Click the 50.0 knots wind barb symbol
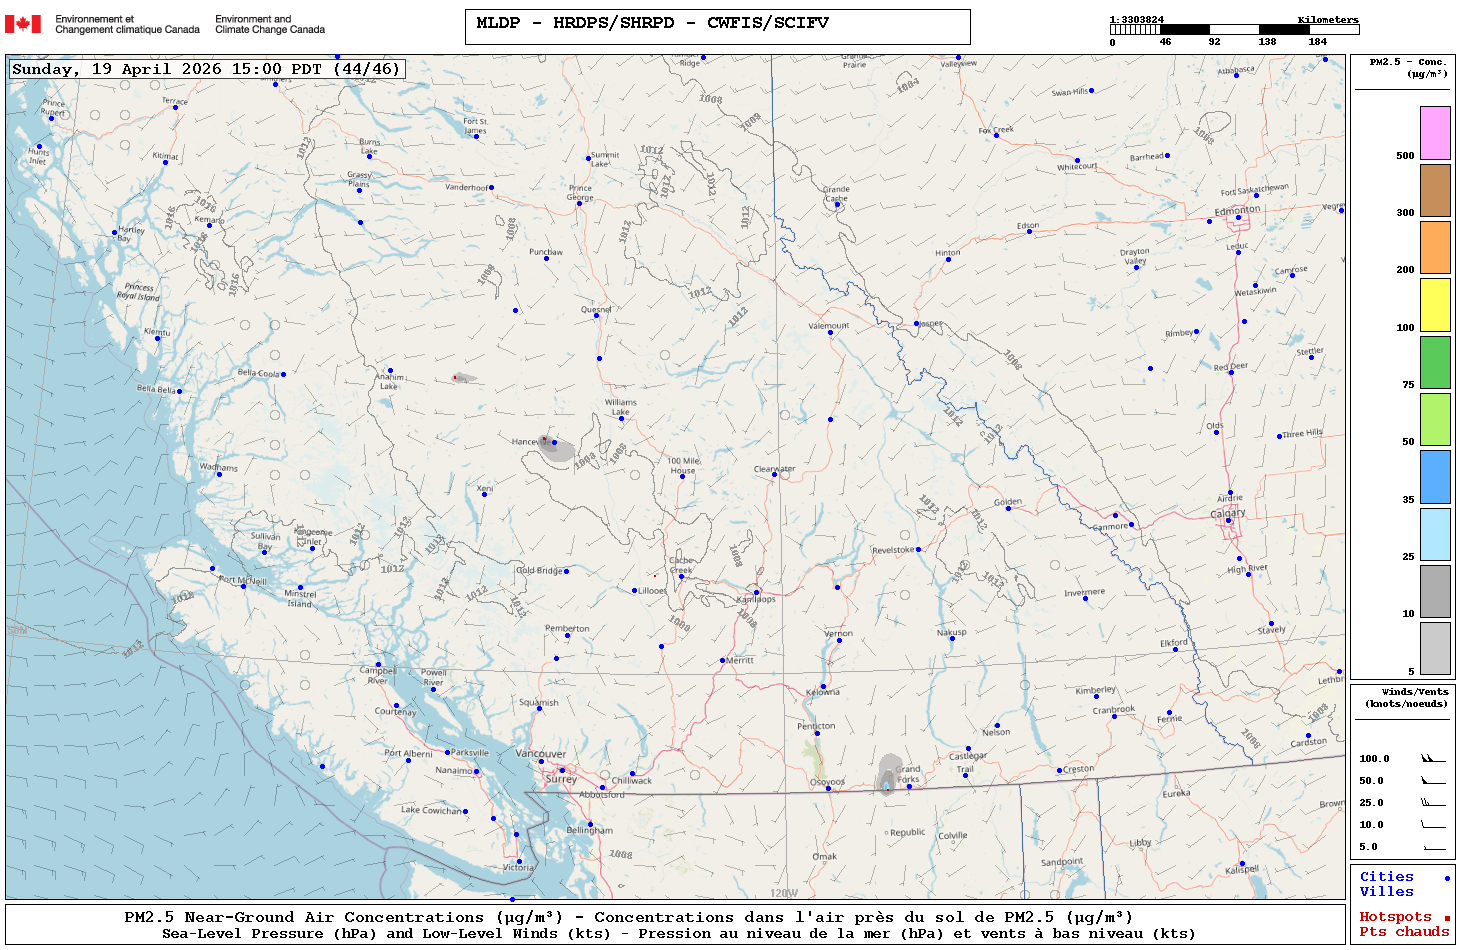 (x=1432, y=781)
